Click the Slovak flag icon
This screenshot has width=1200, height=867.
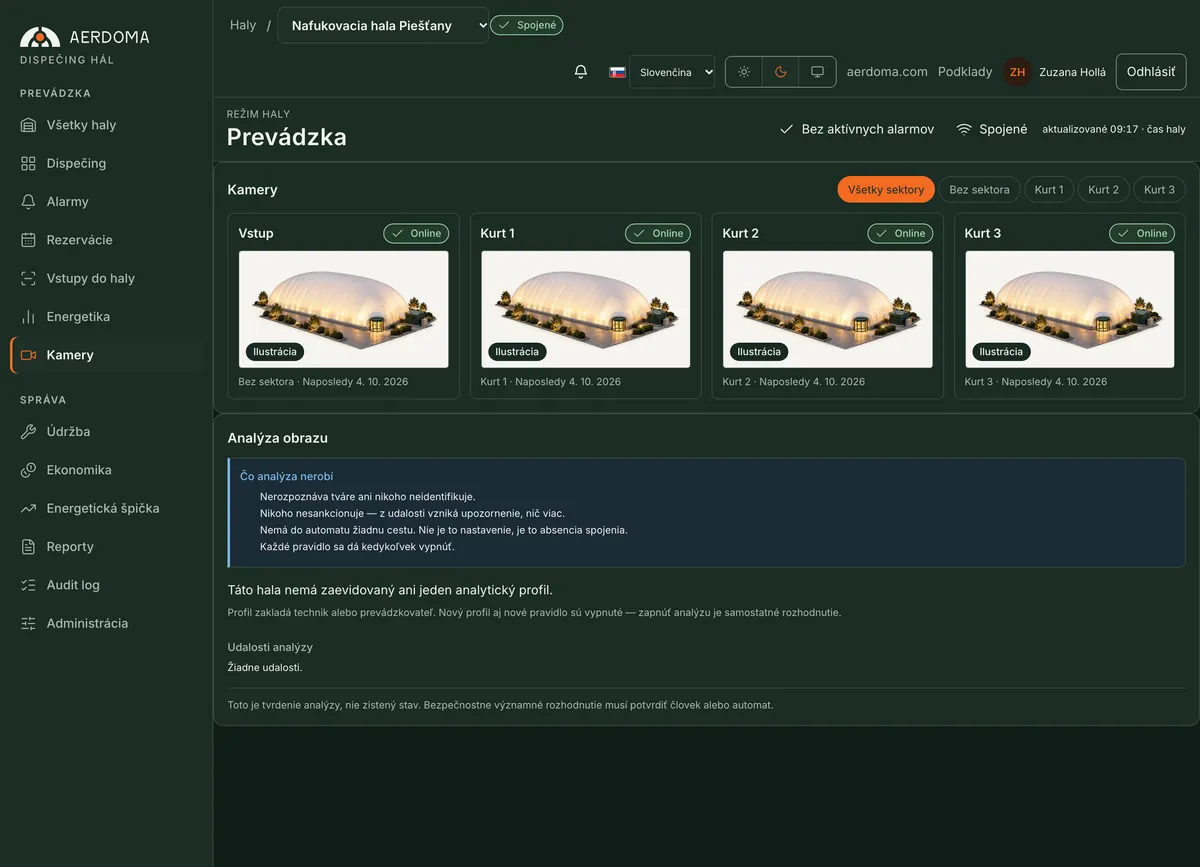[x=618, y=72]
